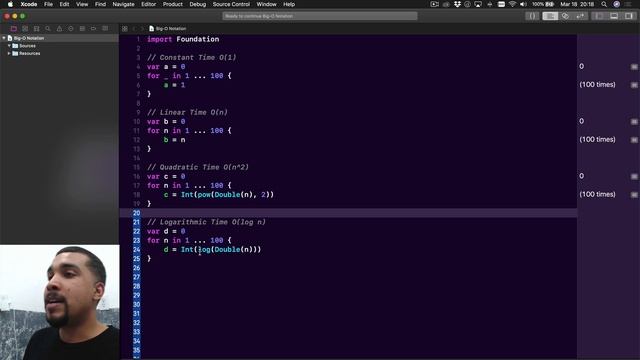Screen dimensions: 640x360
Task: Open the Test navigator icon
Action: coord(71,29)
